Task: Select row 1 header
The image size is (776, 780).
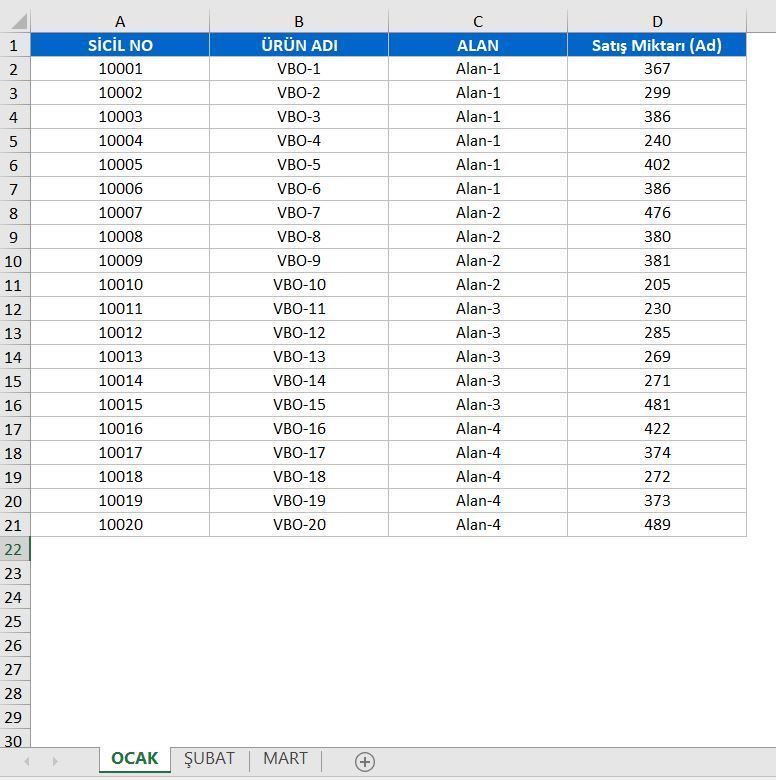Action: pos(14,45)
